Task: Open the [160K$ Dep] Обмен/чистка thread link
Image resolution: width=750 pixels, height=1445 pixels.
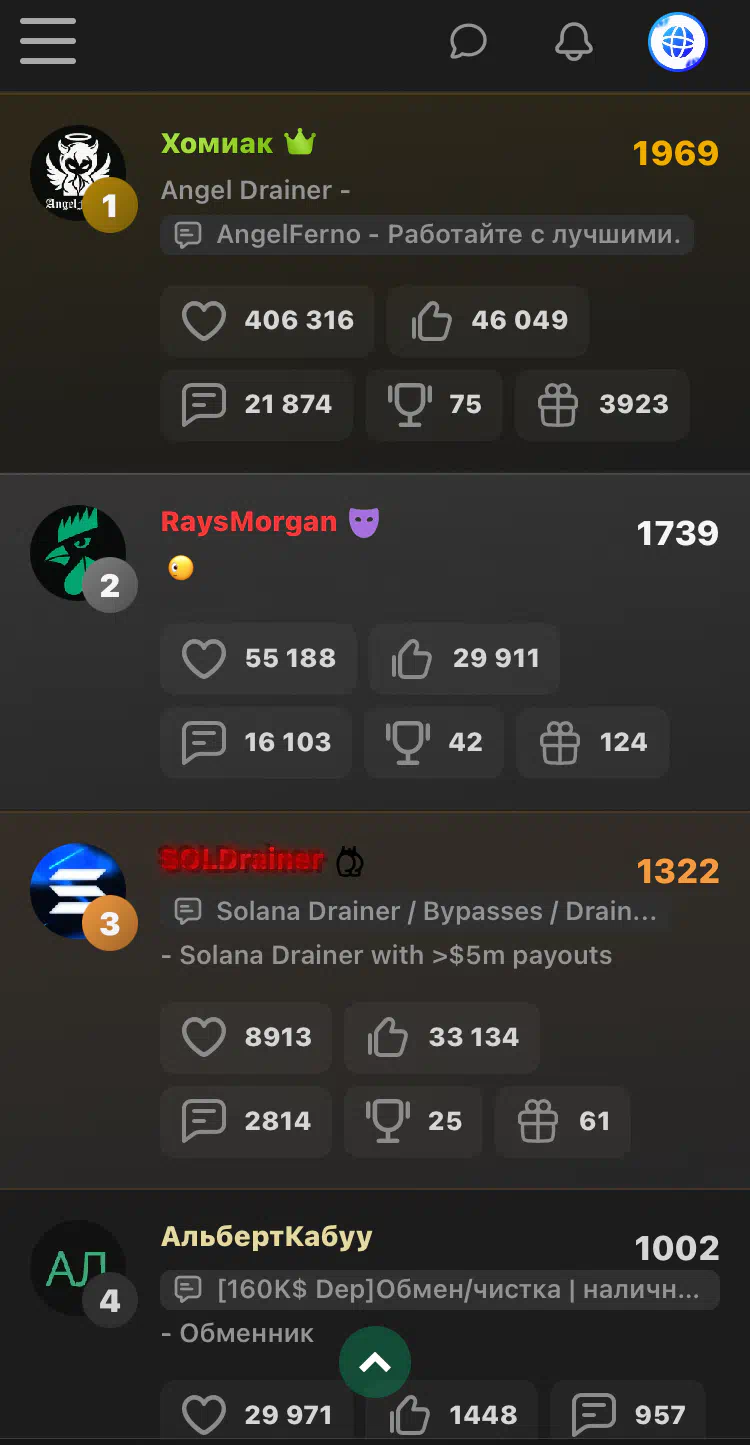Action: pos(440,1290)
